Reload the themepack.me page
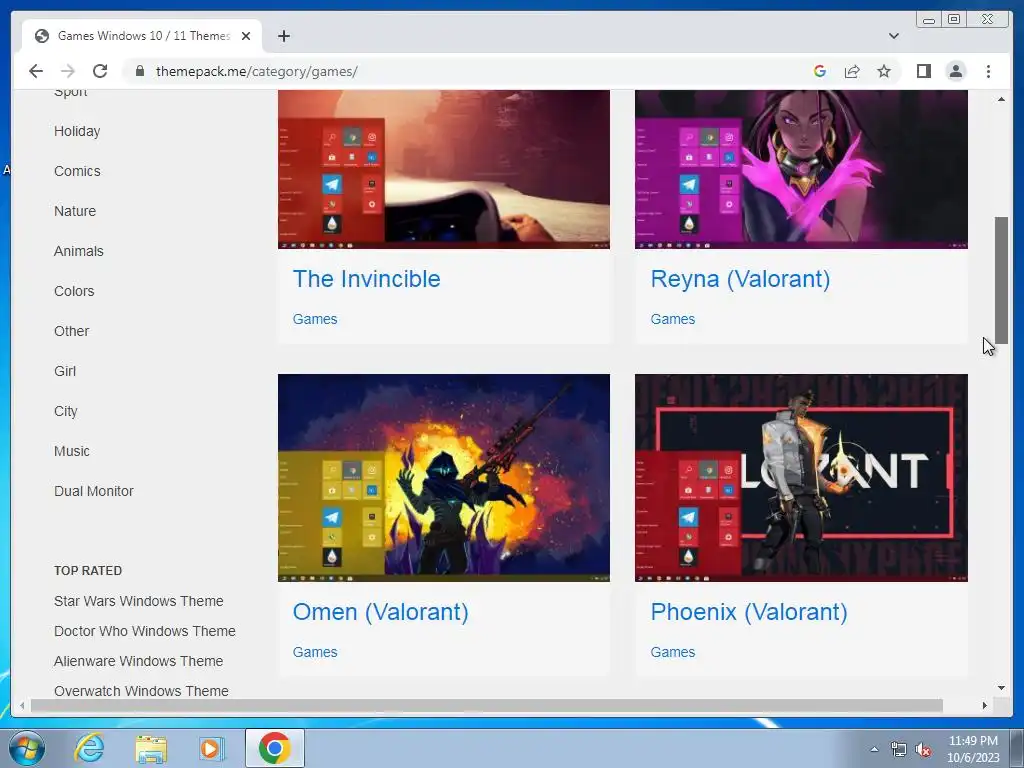Image resolution: width=1024 pixels, height=768 pixels. [100, 71]
